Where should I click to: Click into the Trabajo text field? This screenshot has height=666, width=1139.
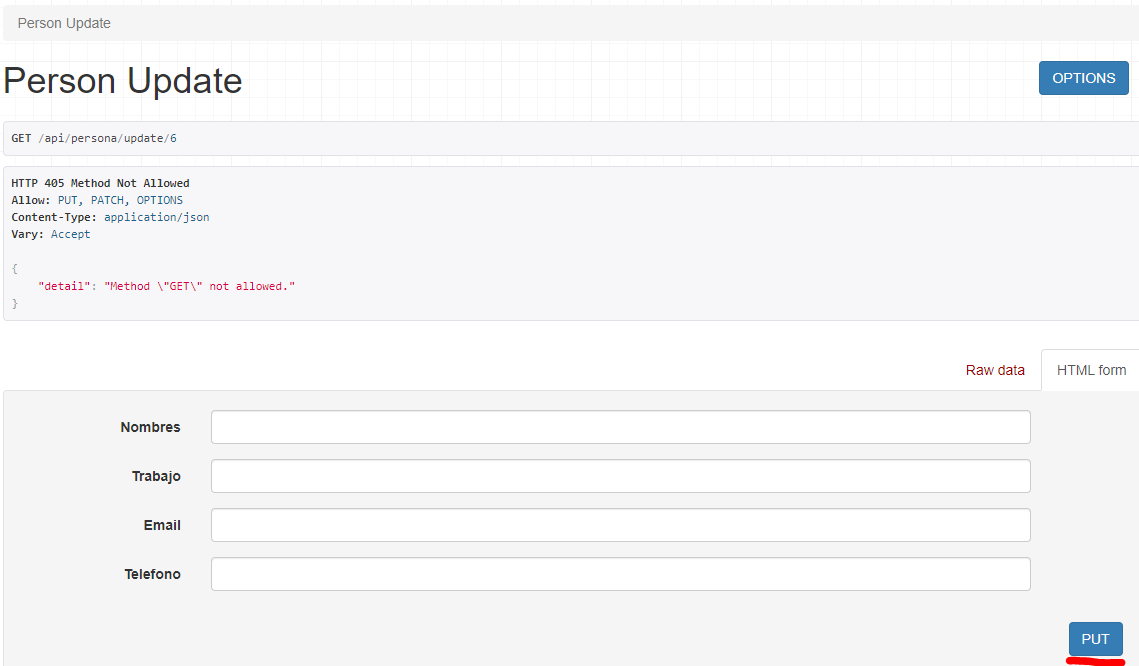(x=620, y=476)
